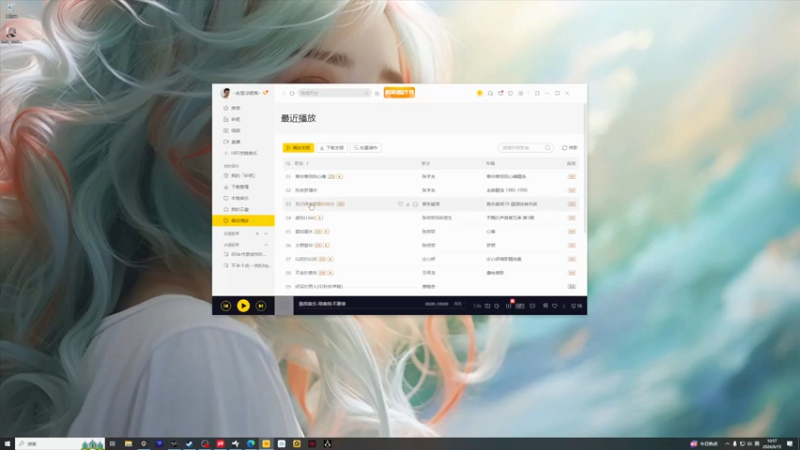This screenshot has height=450, width=800.
Task: Open the play queue icon showing 16
Action: point(577,306)
